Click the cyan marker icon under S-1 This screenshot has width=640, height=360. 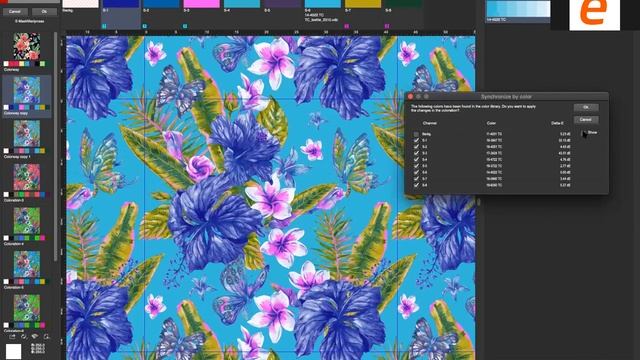tap(104, 26)
